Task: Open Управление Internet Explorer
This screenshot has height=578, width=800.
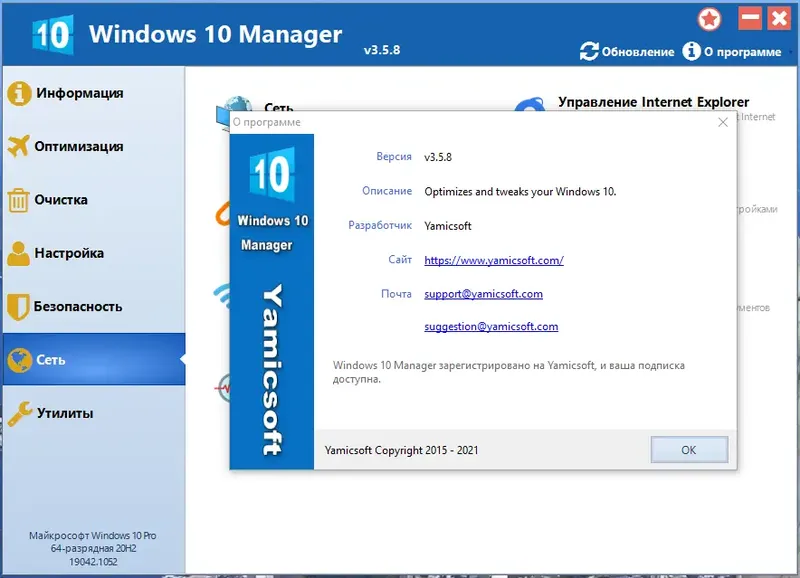Action: [654, 102]
